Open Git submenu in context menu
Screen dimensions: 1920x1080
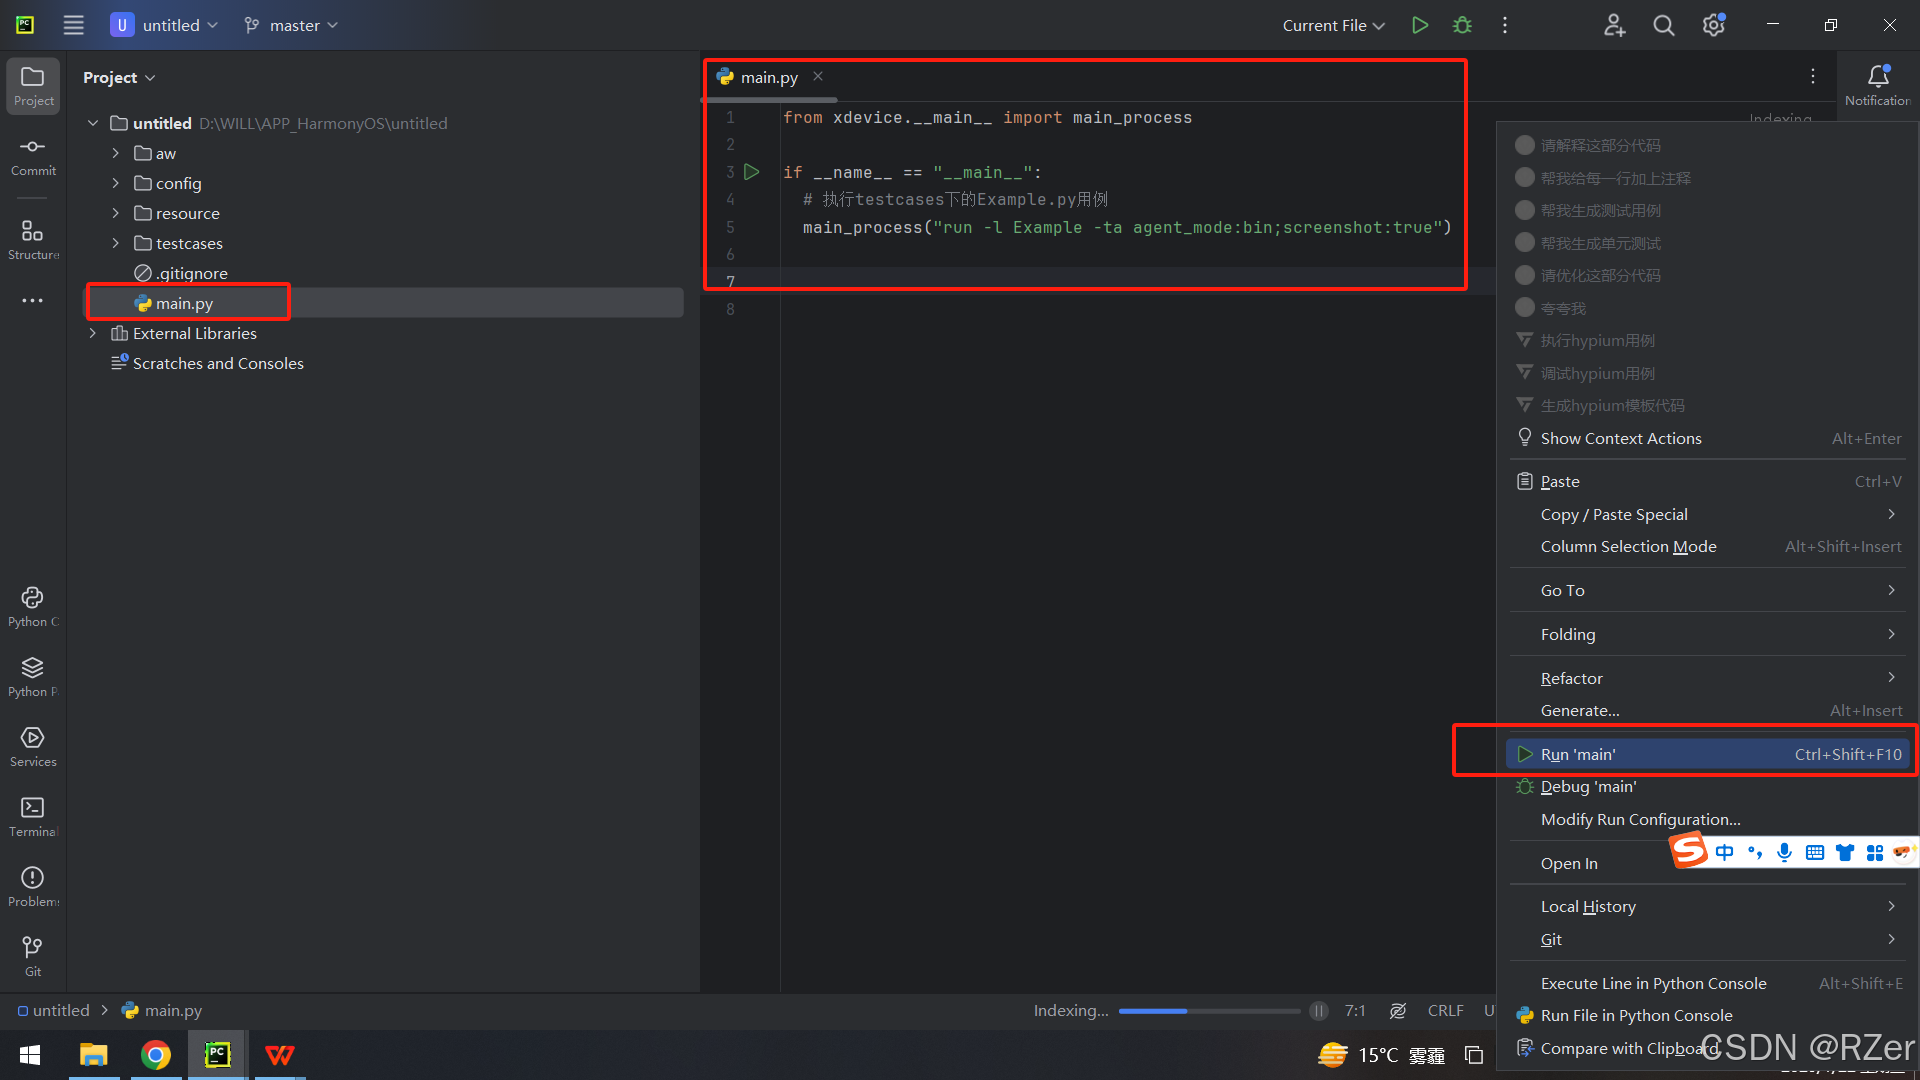click(1707, 939)
